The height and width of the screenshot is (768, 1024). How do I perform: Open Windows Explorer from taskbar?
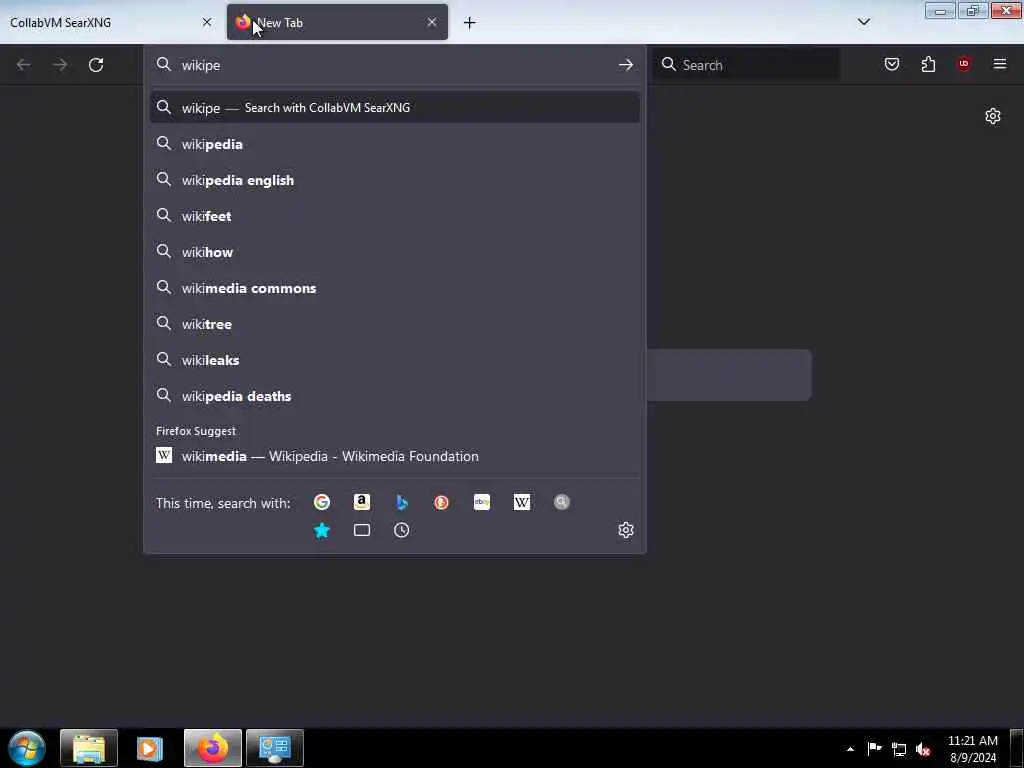pyautogui.click(x=89, y=748)
